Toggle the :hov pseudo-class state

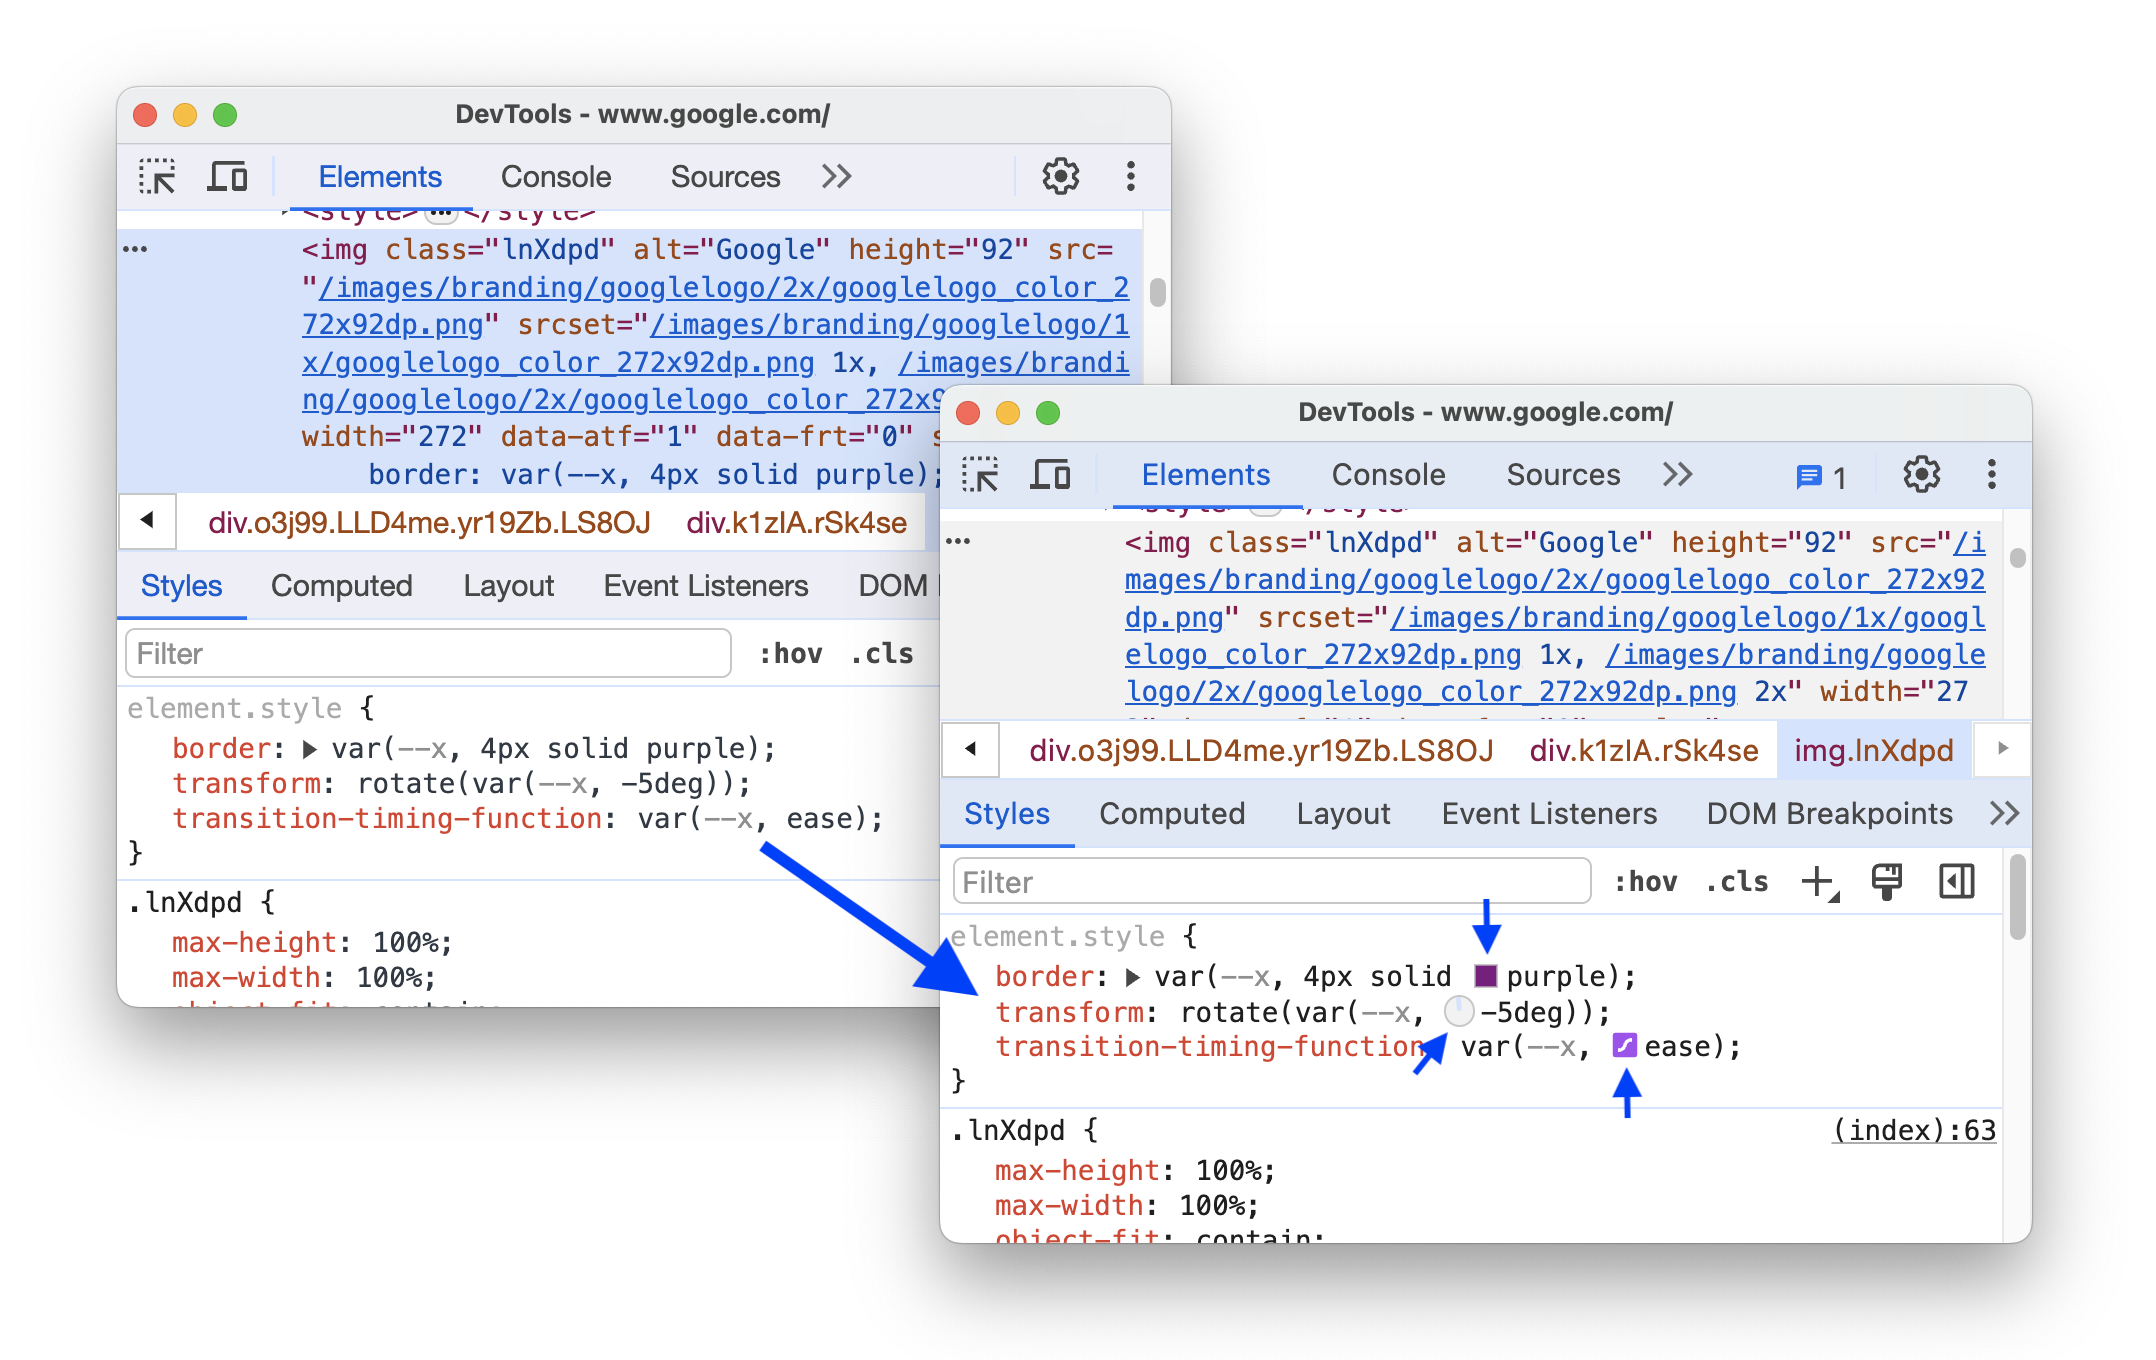(x=1645, y=882)
